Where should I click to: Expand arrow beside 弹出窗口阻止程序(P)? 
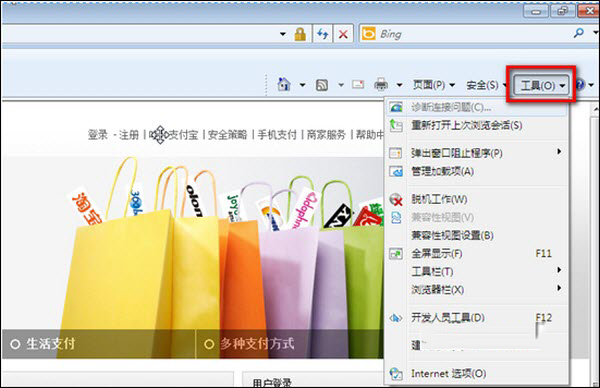(x=559, y=152)
